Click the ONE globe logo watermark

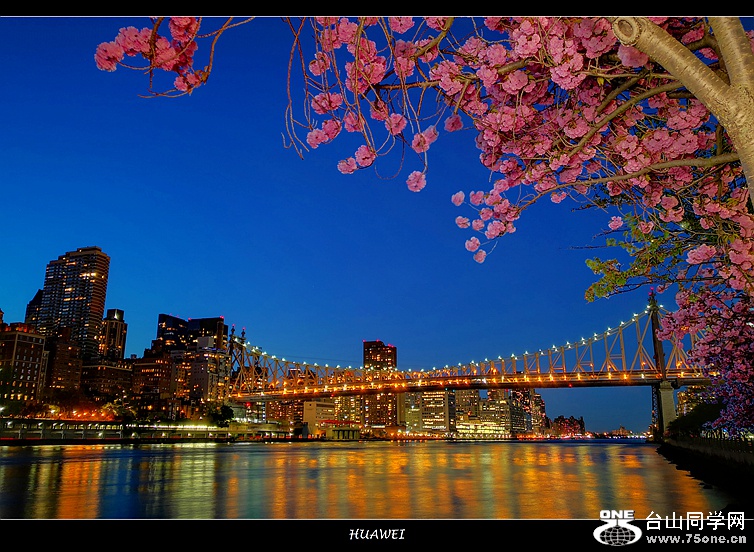point(617,528)
